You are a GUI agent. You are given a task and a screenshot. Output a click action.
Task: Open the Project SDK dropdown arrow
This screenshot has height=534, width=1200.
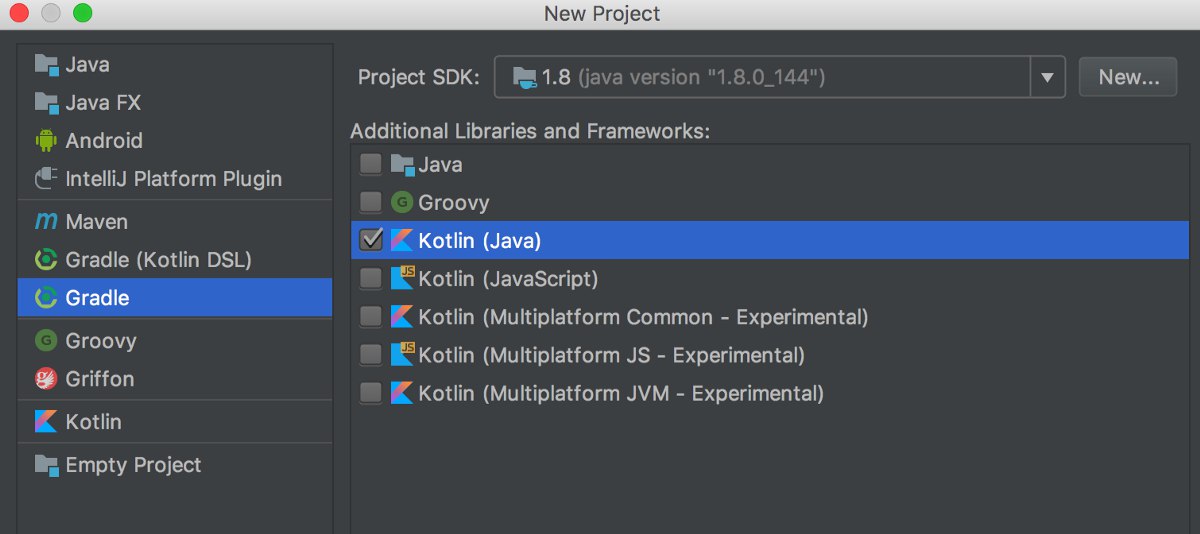coord(1047,77)
